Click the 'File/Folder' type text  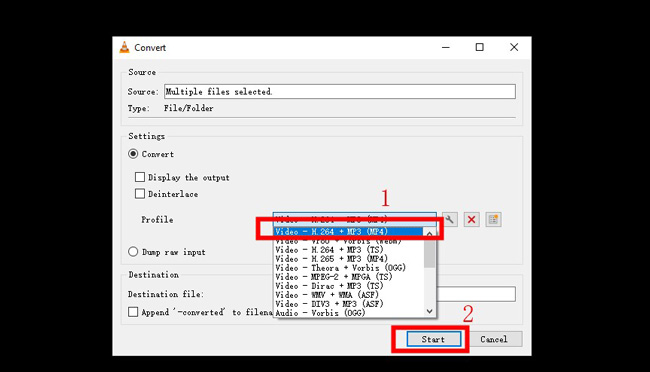pyautogui.click(x=189, y=108)
